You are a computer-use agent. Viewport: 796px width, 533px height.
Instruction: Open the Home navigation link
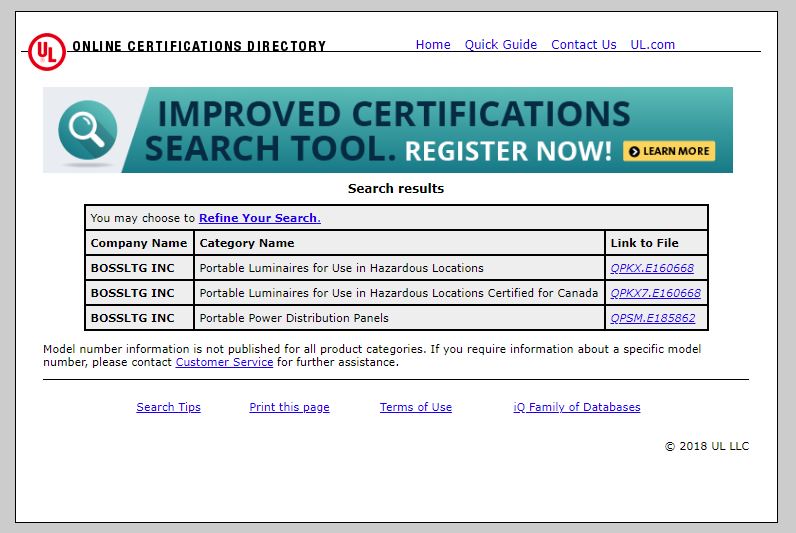[433, 45]
